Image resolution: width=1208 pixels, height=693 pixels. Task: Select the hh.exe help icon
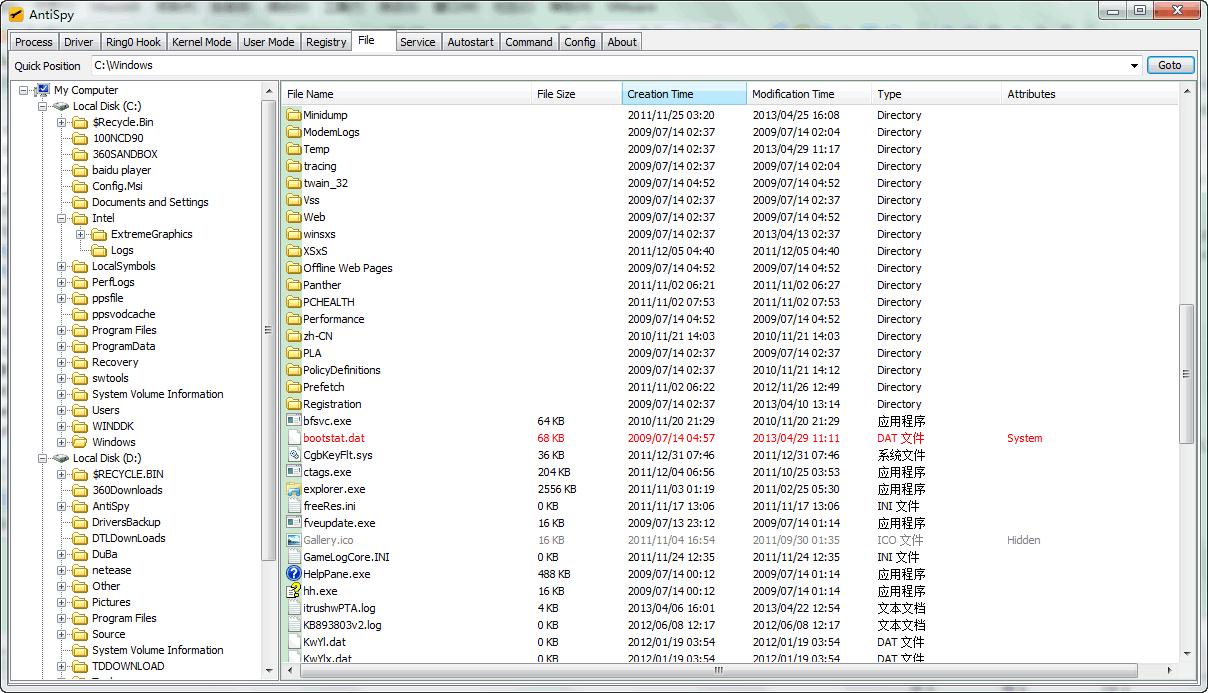(294, 591)
